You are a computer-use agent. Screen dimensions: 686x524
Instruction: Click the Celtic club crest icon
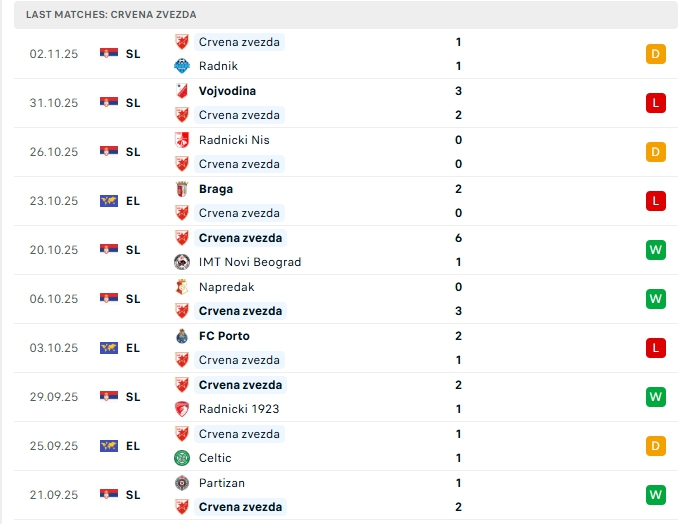[x=182, y=458]
